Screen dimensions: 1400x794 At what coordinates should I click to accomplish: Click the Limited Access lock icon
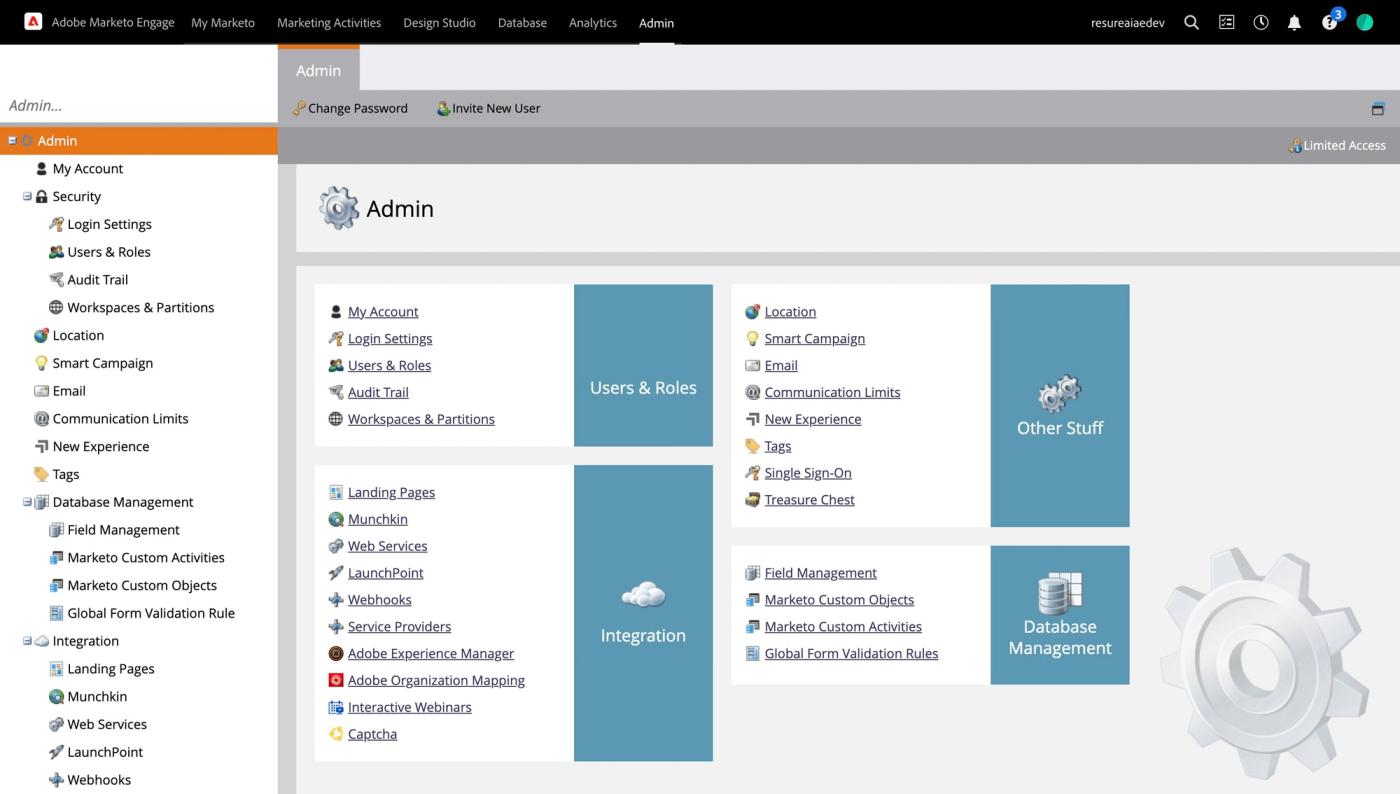pos(1295,145)
